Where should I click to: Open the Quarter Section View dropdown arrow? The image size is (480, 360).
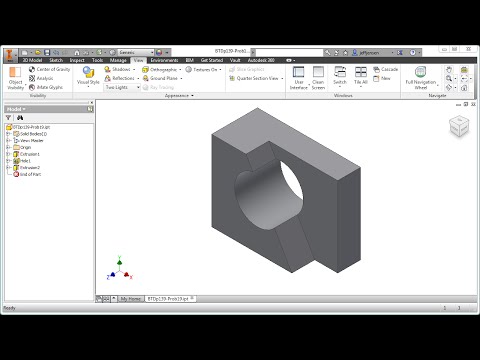tap(282, 79)
